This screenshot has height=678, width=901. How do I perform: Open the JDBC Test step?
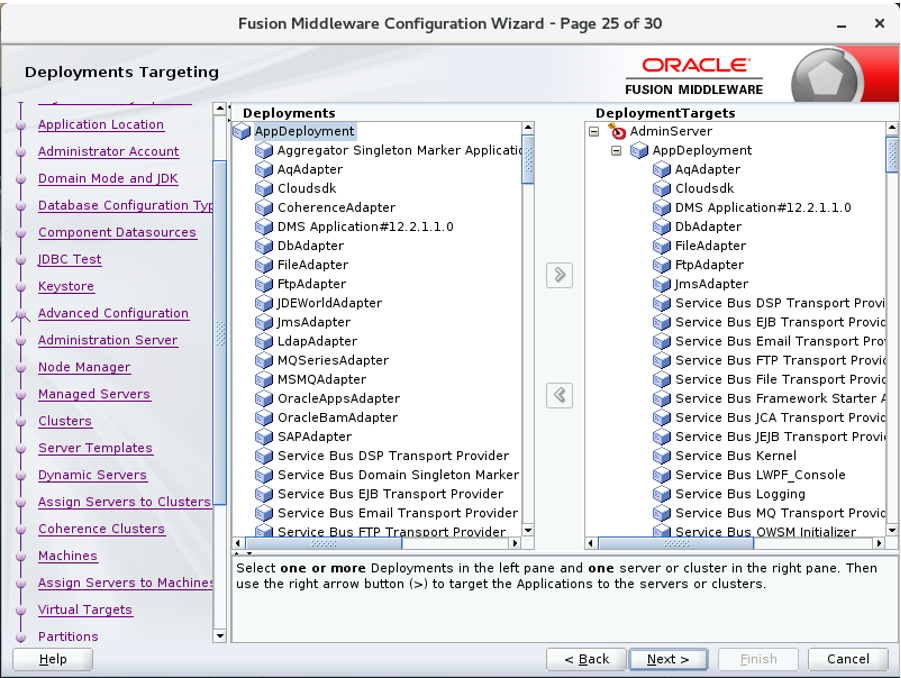[x=70, y=260]
